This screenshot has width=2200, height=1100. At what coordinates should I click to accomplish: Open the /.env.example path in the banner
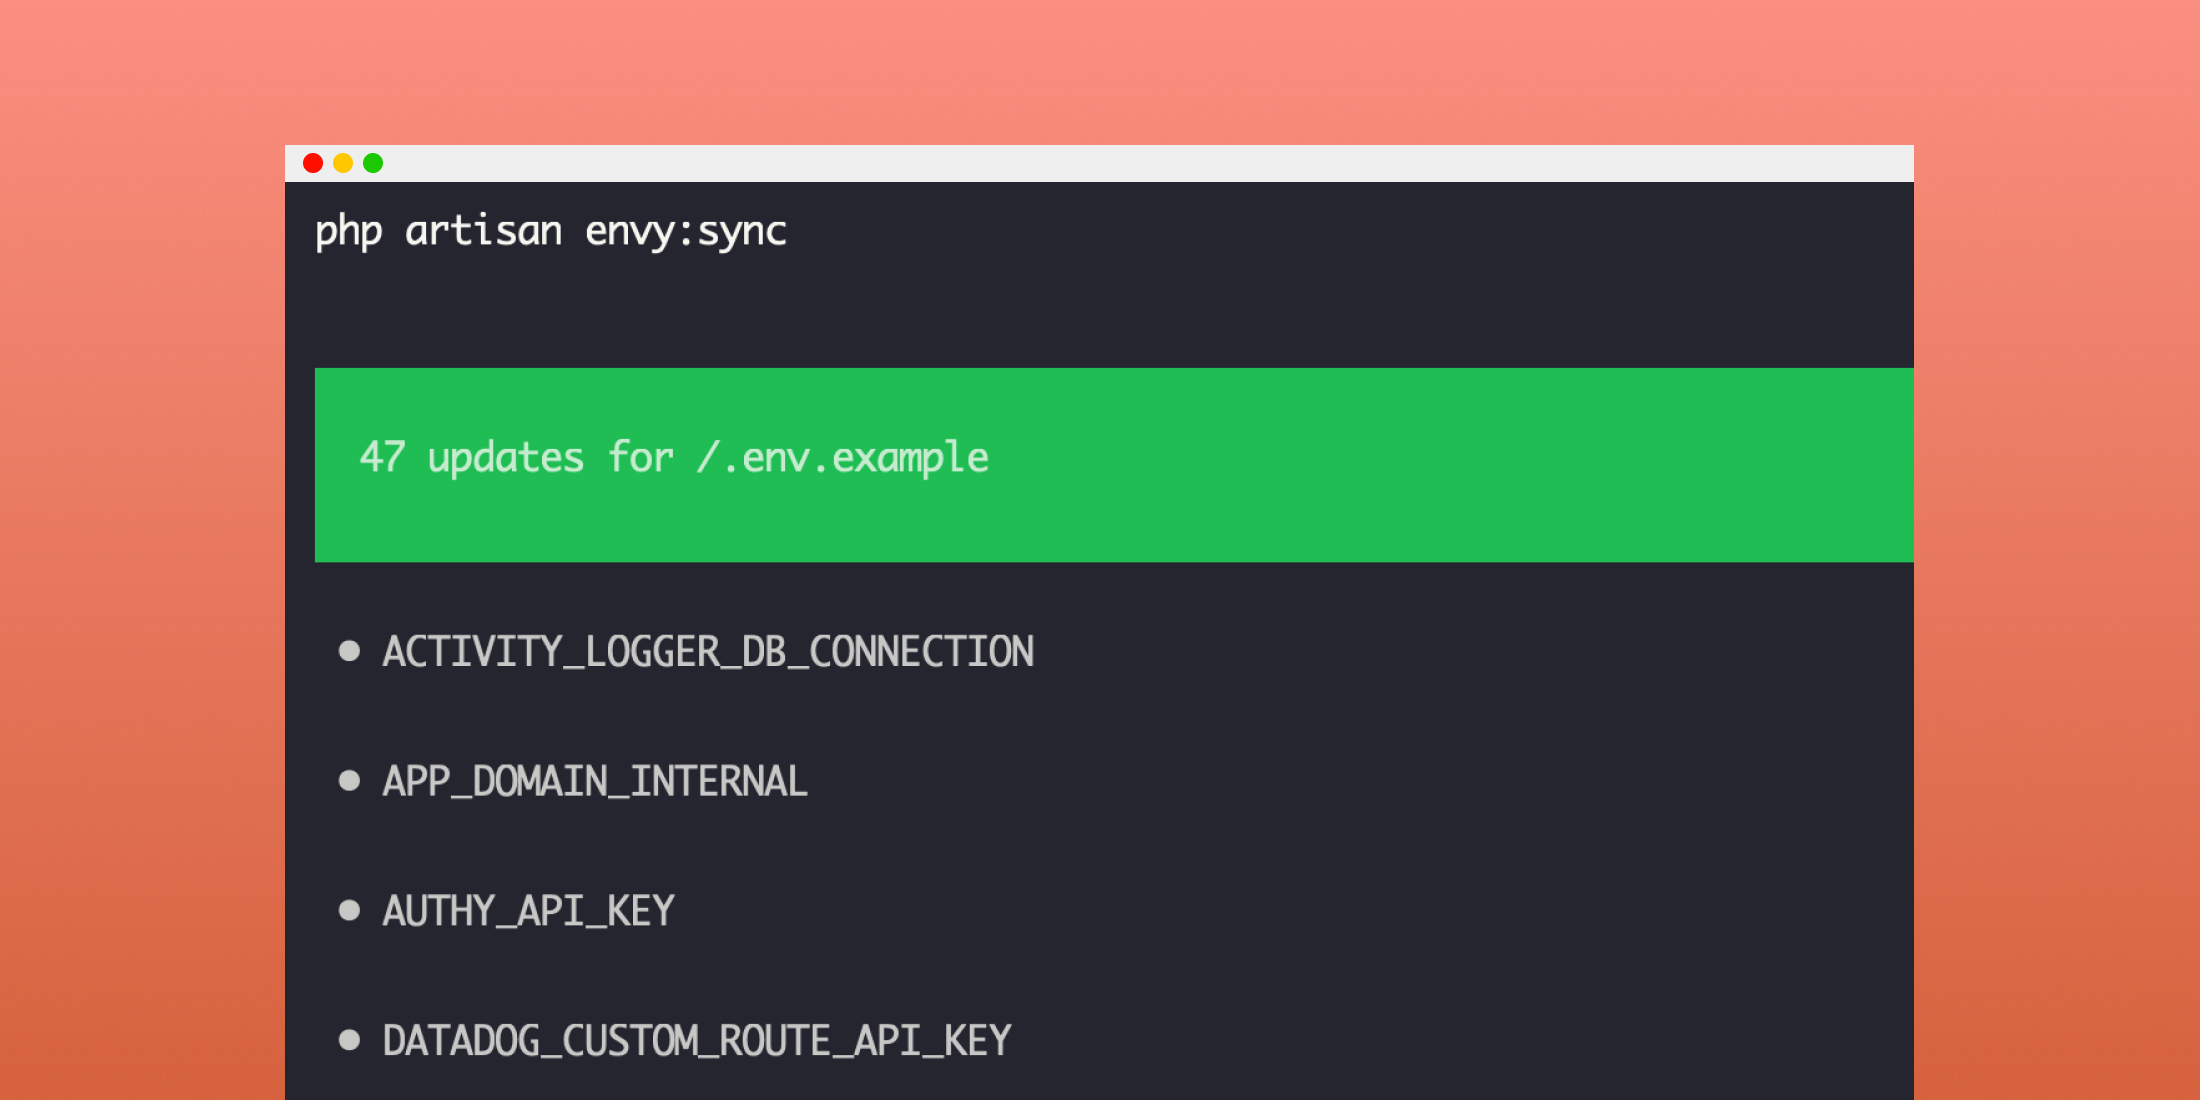click(x=843, y=458)
